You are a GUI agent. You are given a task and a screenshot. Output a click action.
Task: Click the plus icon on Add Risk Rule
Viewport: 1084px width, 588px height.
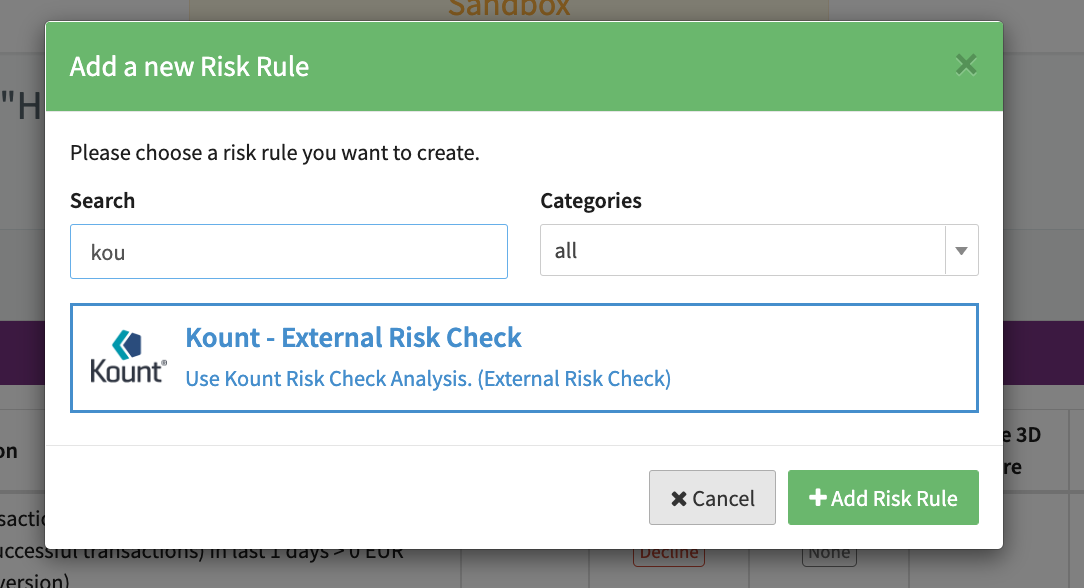tap(817, 498)
